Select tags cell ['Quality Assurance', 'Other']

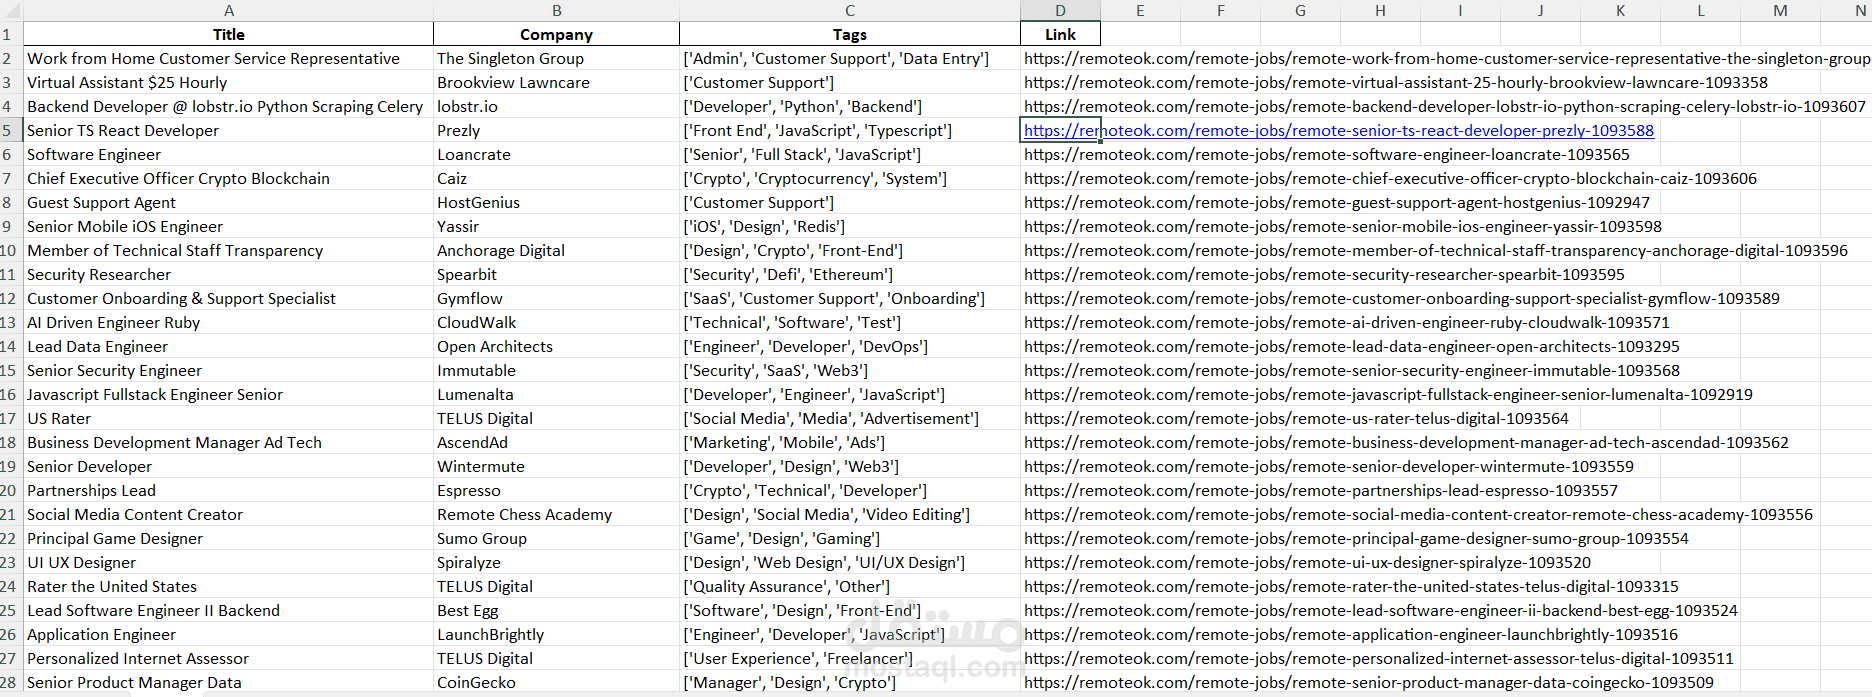[x=849, y=586]
